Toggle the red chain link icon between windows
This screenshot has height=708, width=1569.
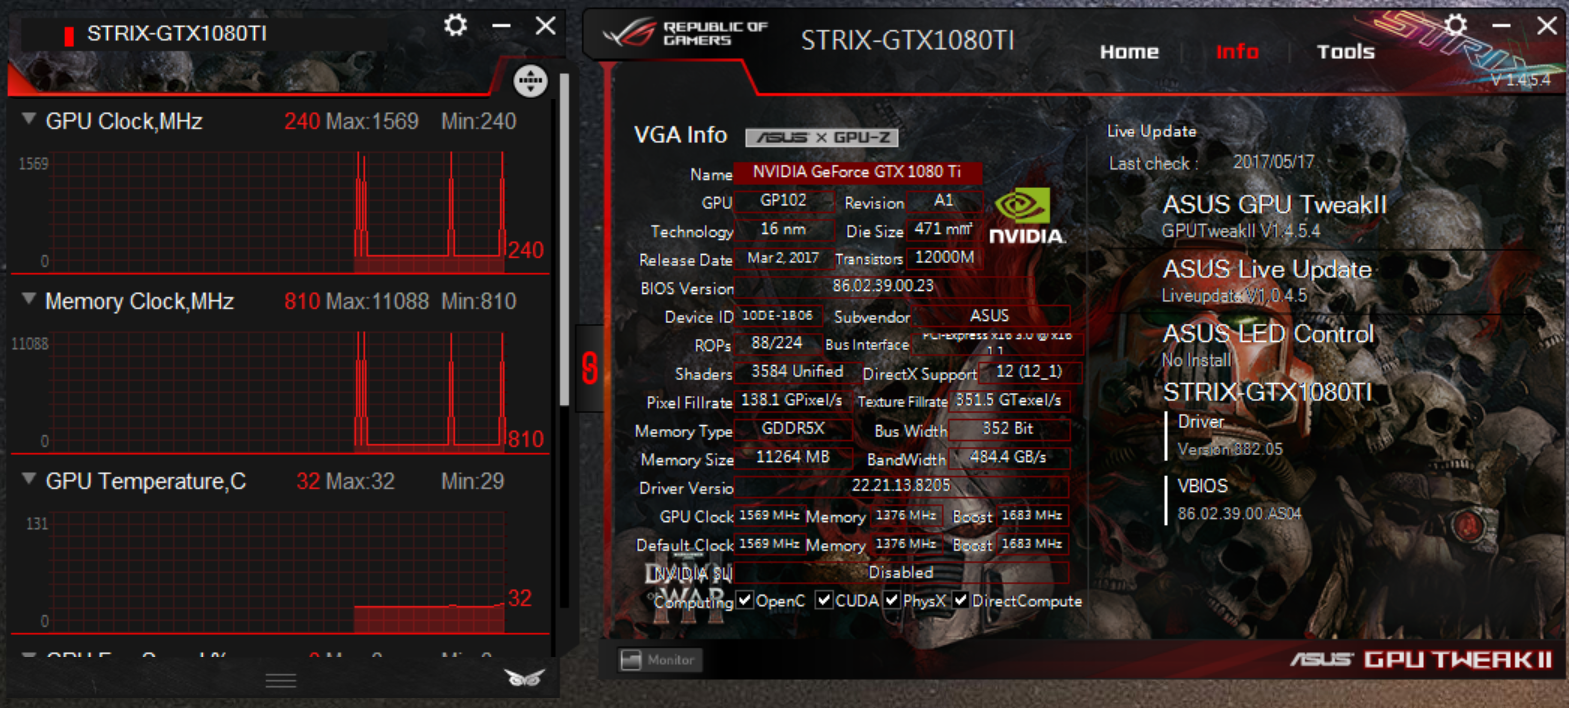click(x=590, y=368)
